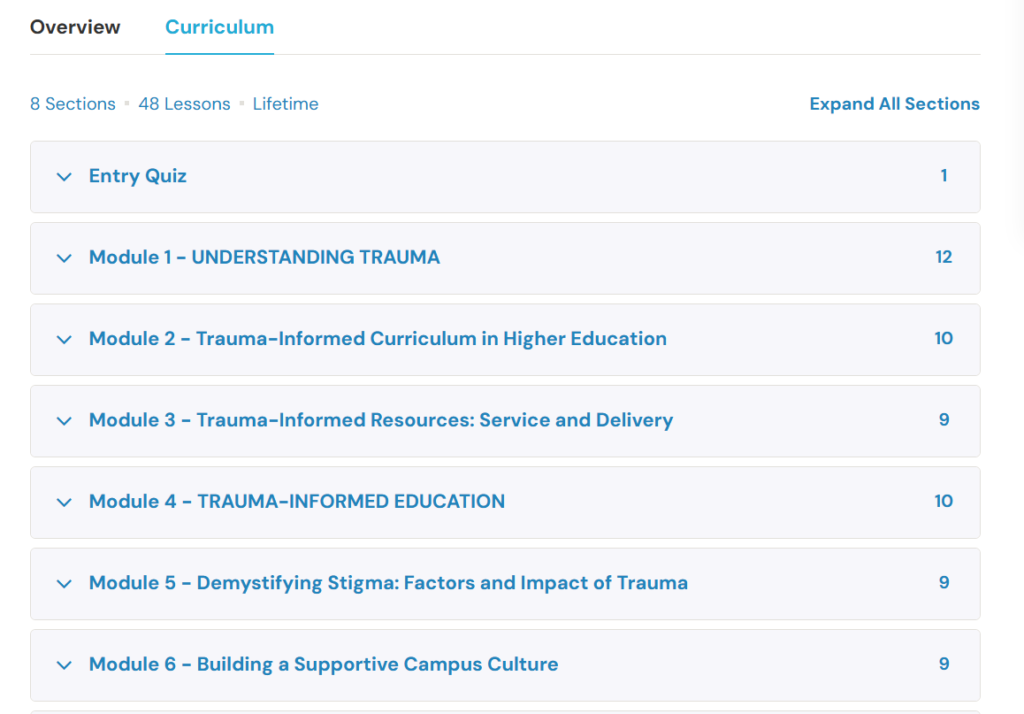Expand the Entry Quiz section chevron
1024x714 pixels.
click(x=64, y=177)
